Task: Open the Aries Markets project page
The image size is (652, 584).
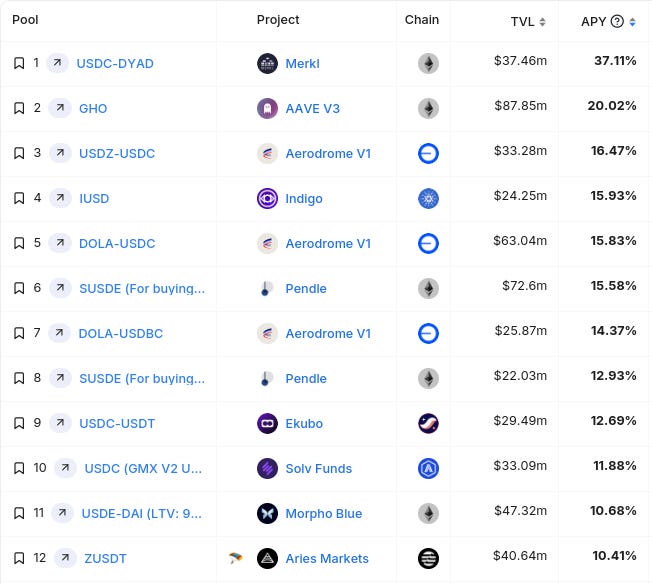Action: (327, 558)
